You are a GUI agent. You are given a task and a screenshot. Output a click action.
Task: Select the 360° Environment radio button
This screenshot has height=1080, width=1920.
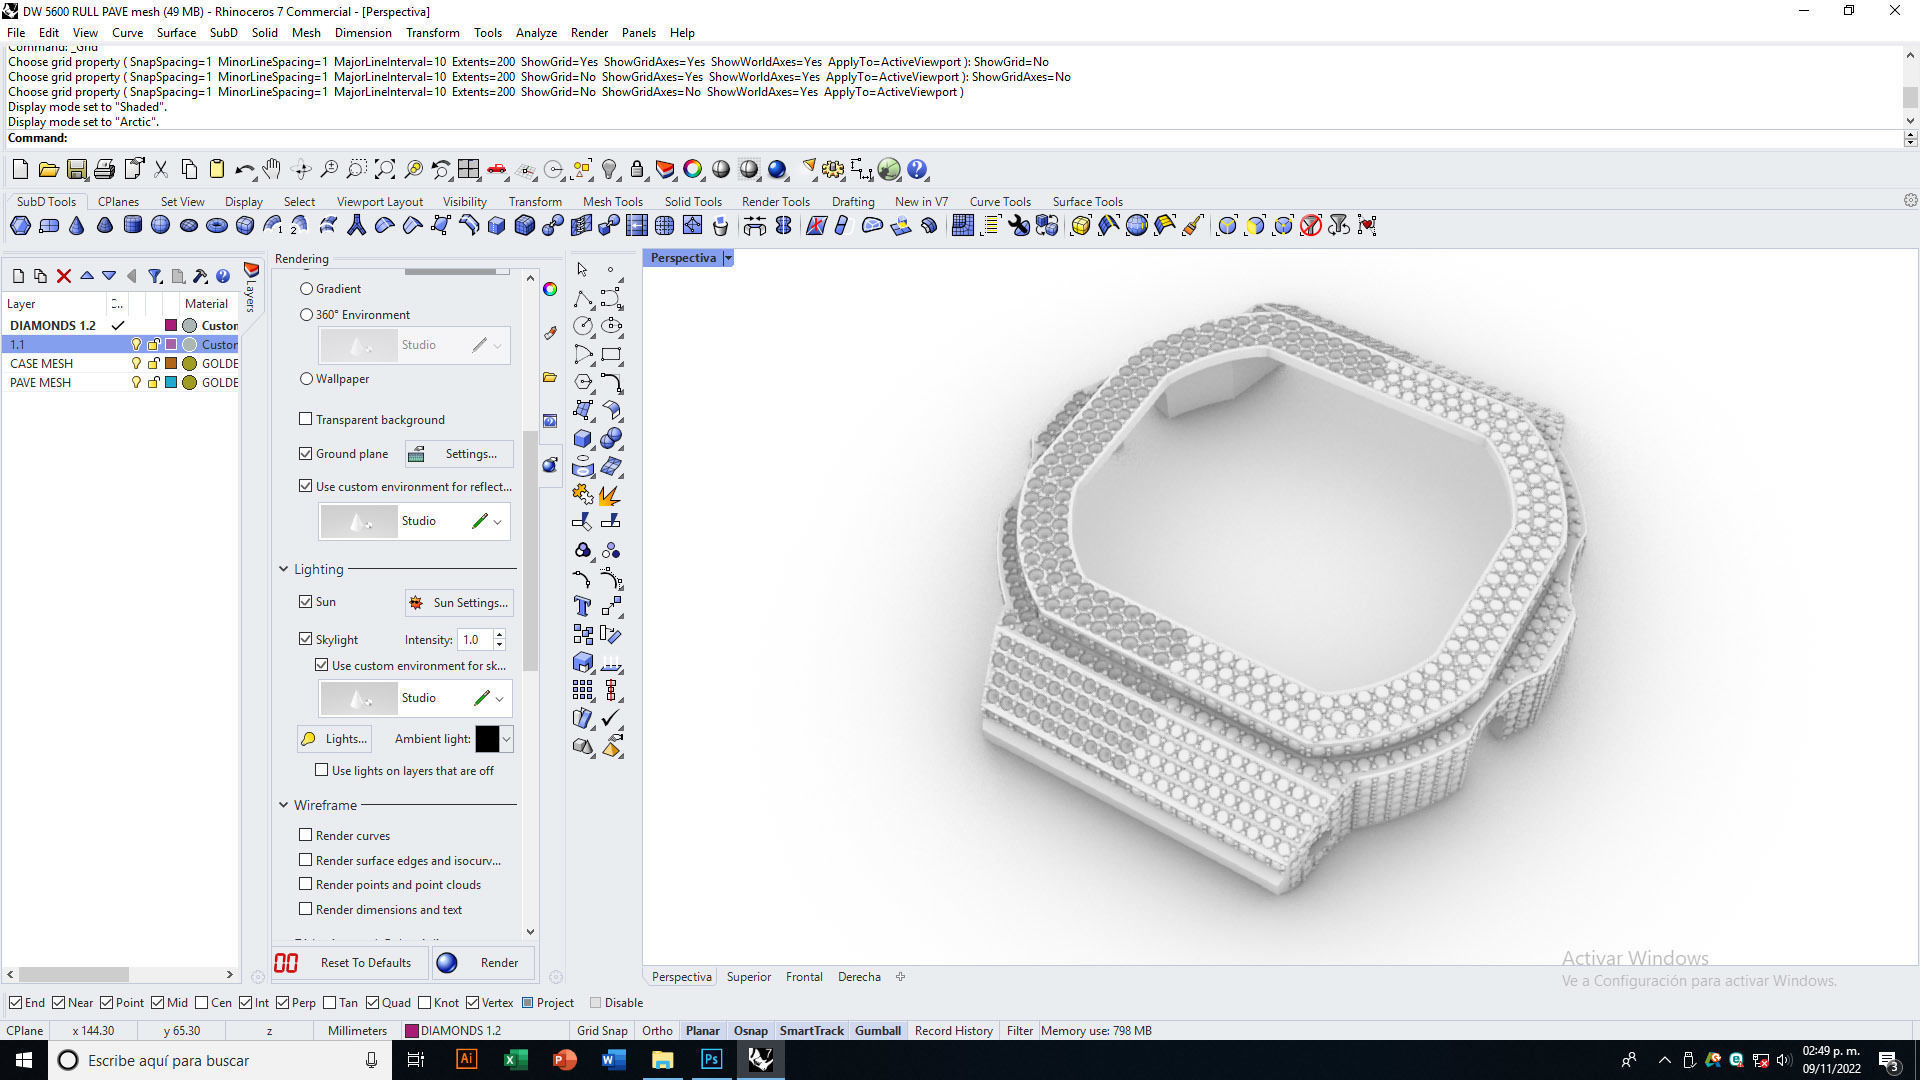click(x=307, y=315)
